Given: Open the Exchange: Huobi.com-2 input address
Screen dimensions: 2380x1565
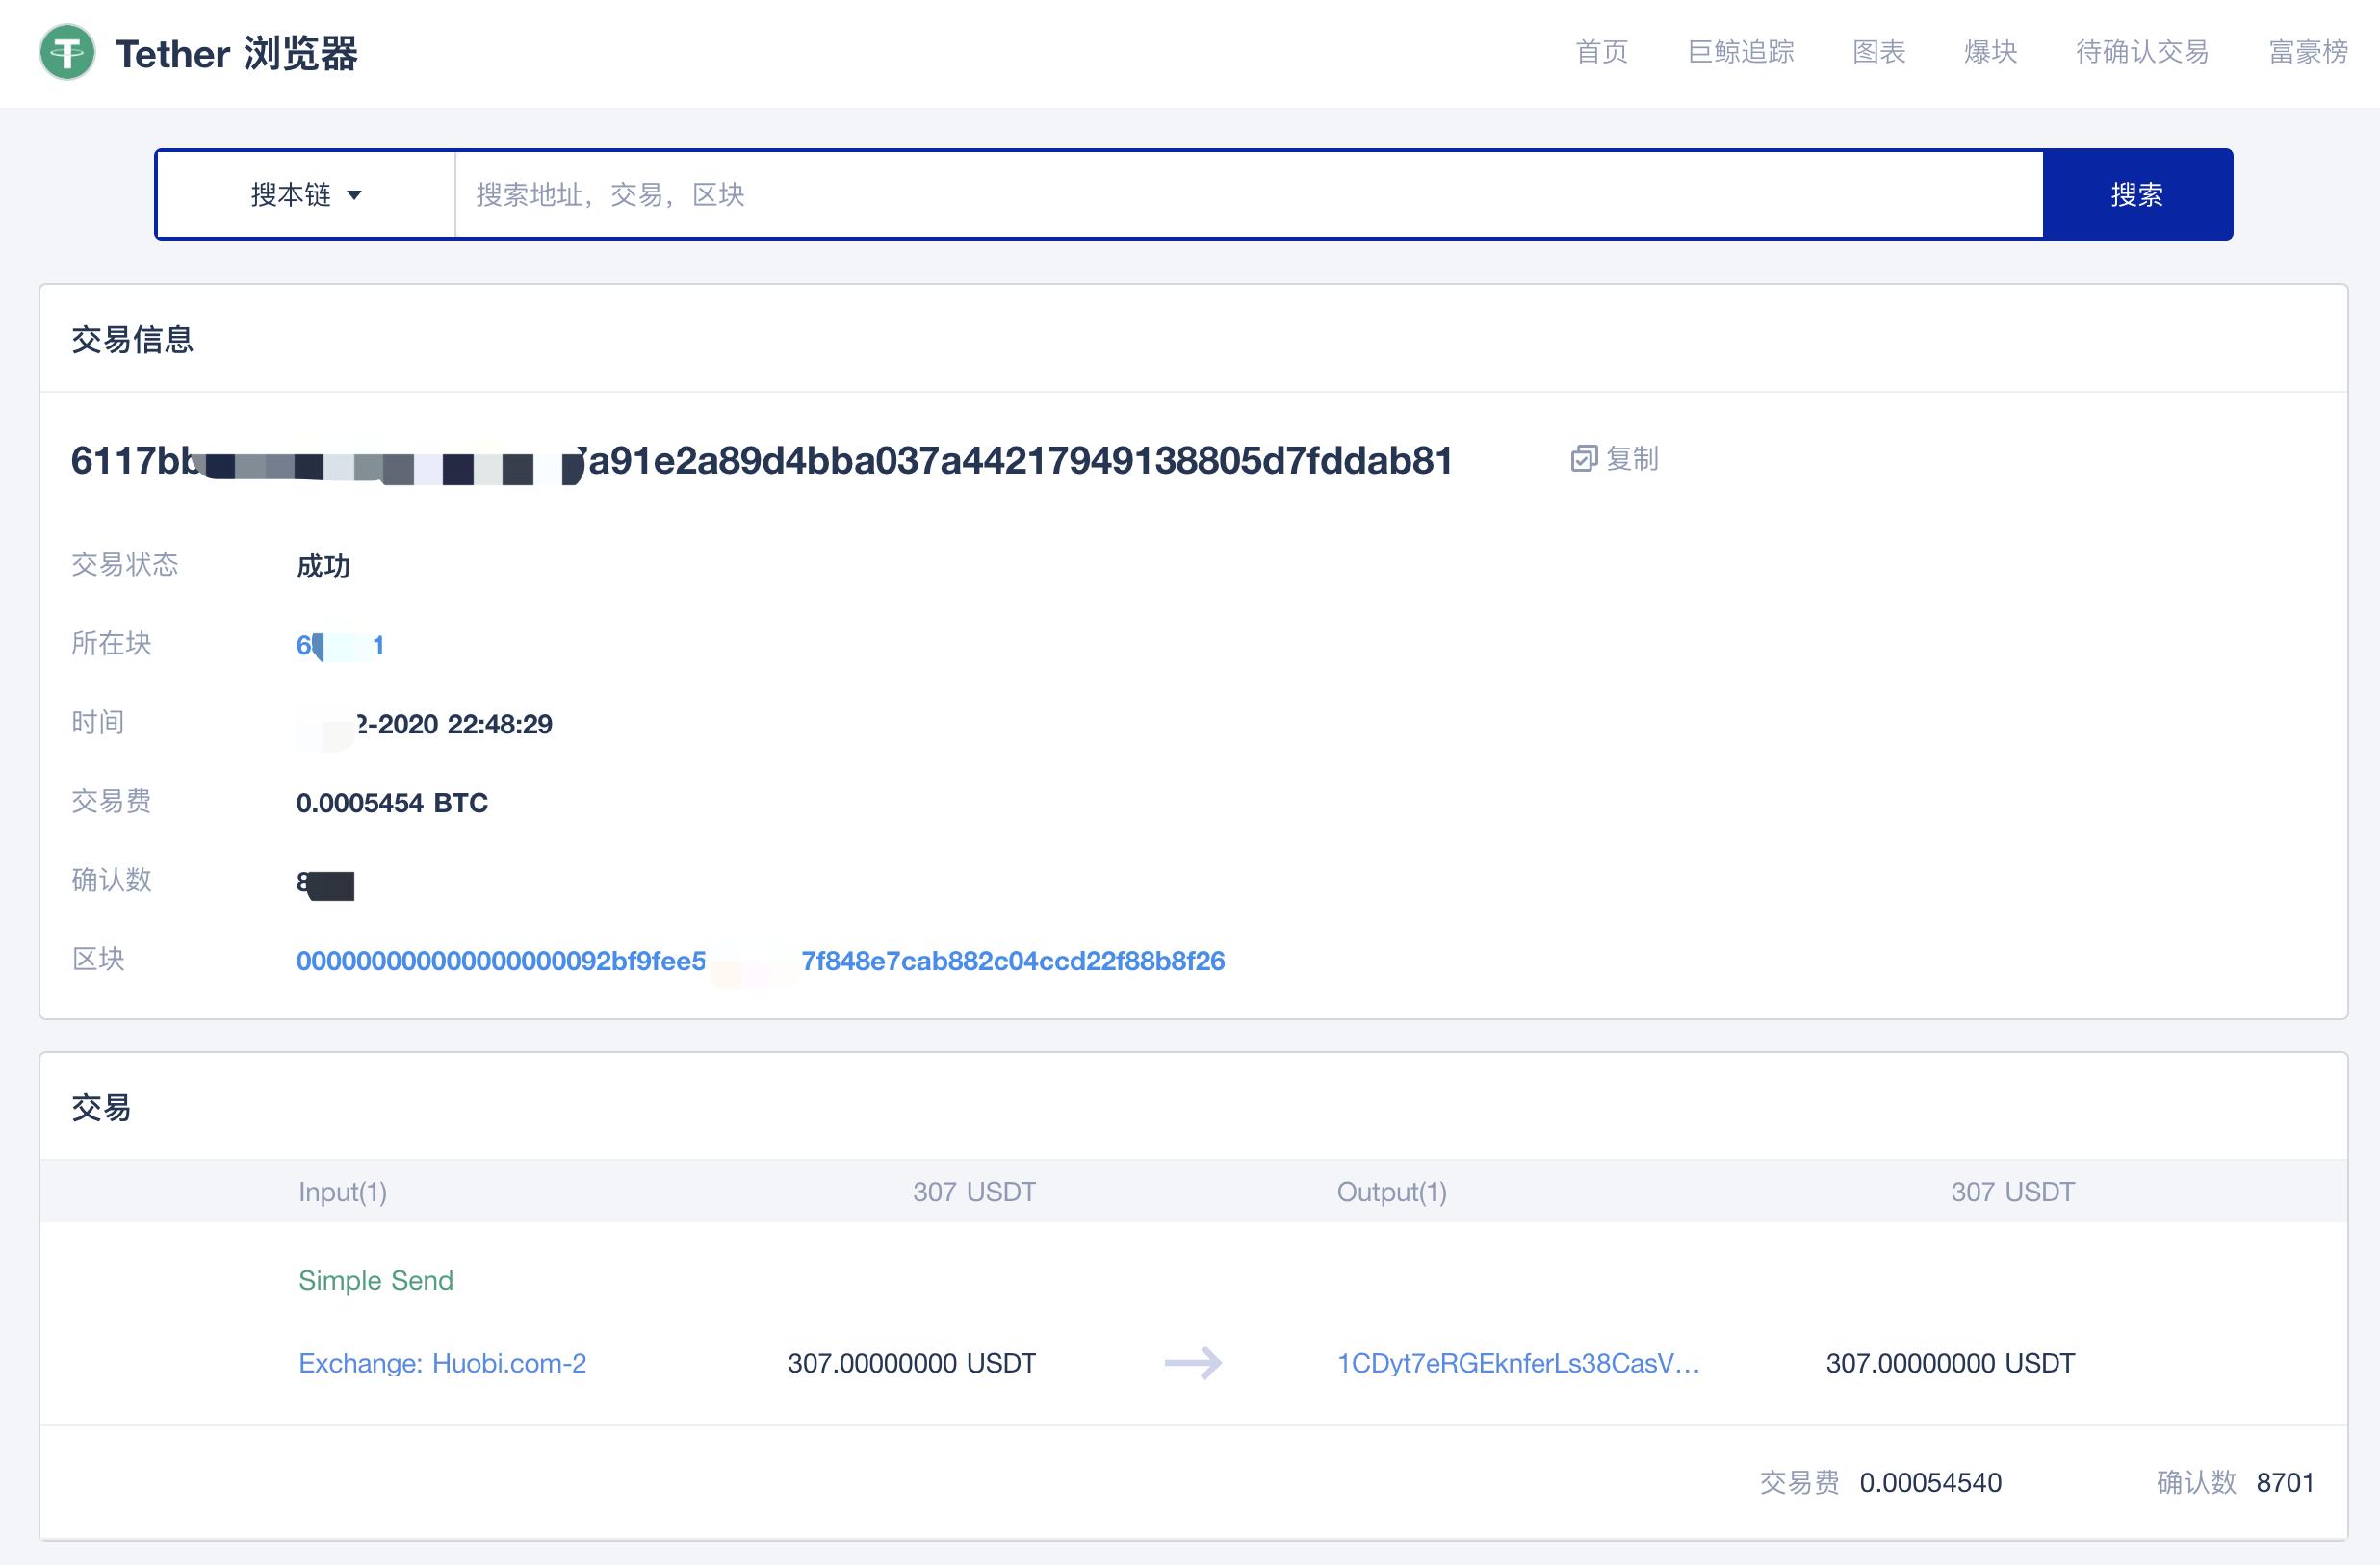Looking at the screenshot, I should (x=442, y=1363).
